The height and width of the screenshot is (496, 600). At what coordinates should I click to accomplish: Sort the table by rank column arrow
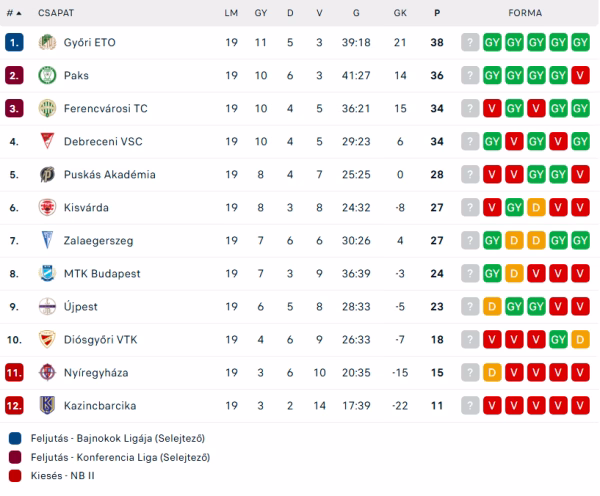click(17, 13)
